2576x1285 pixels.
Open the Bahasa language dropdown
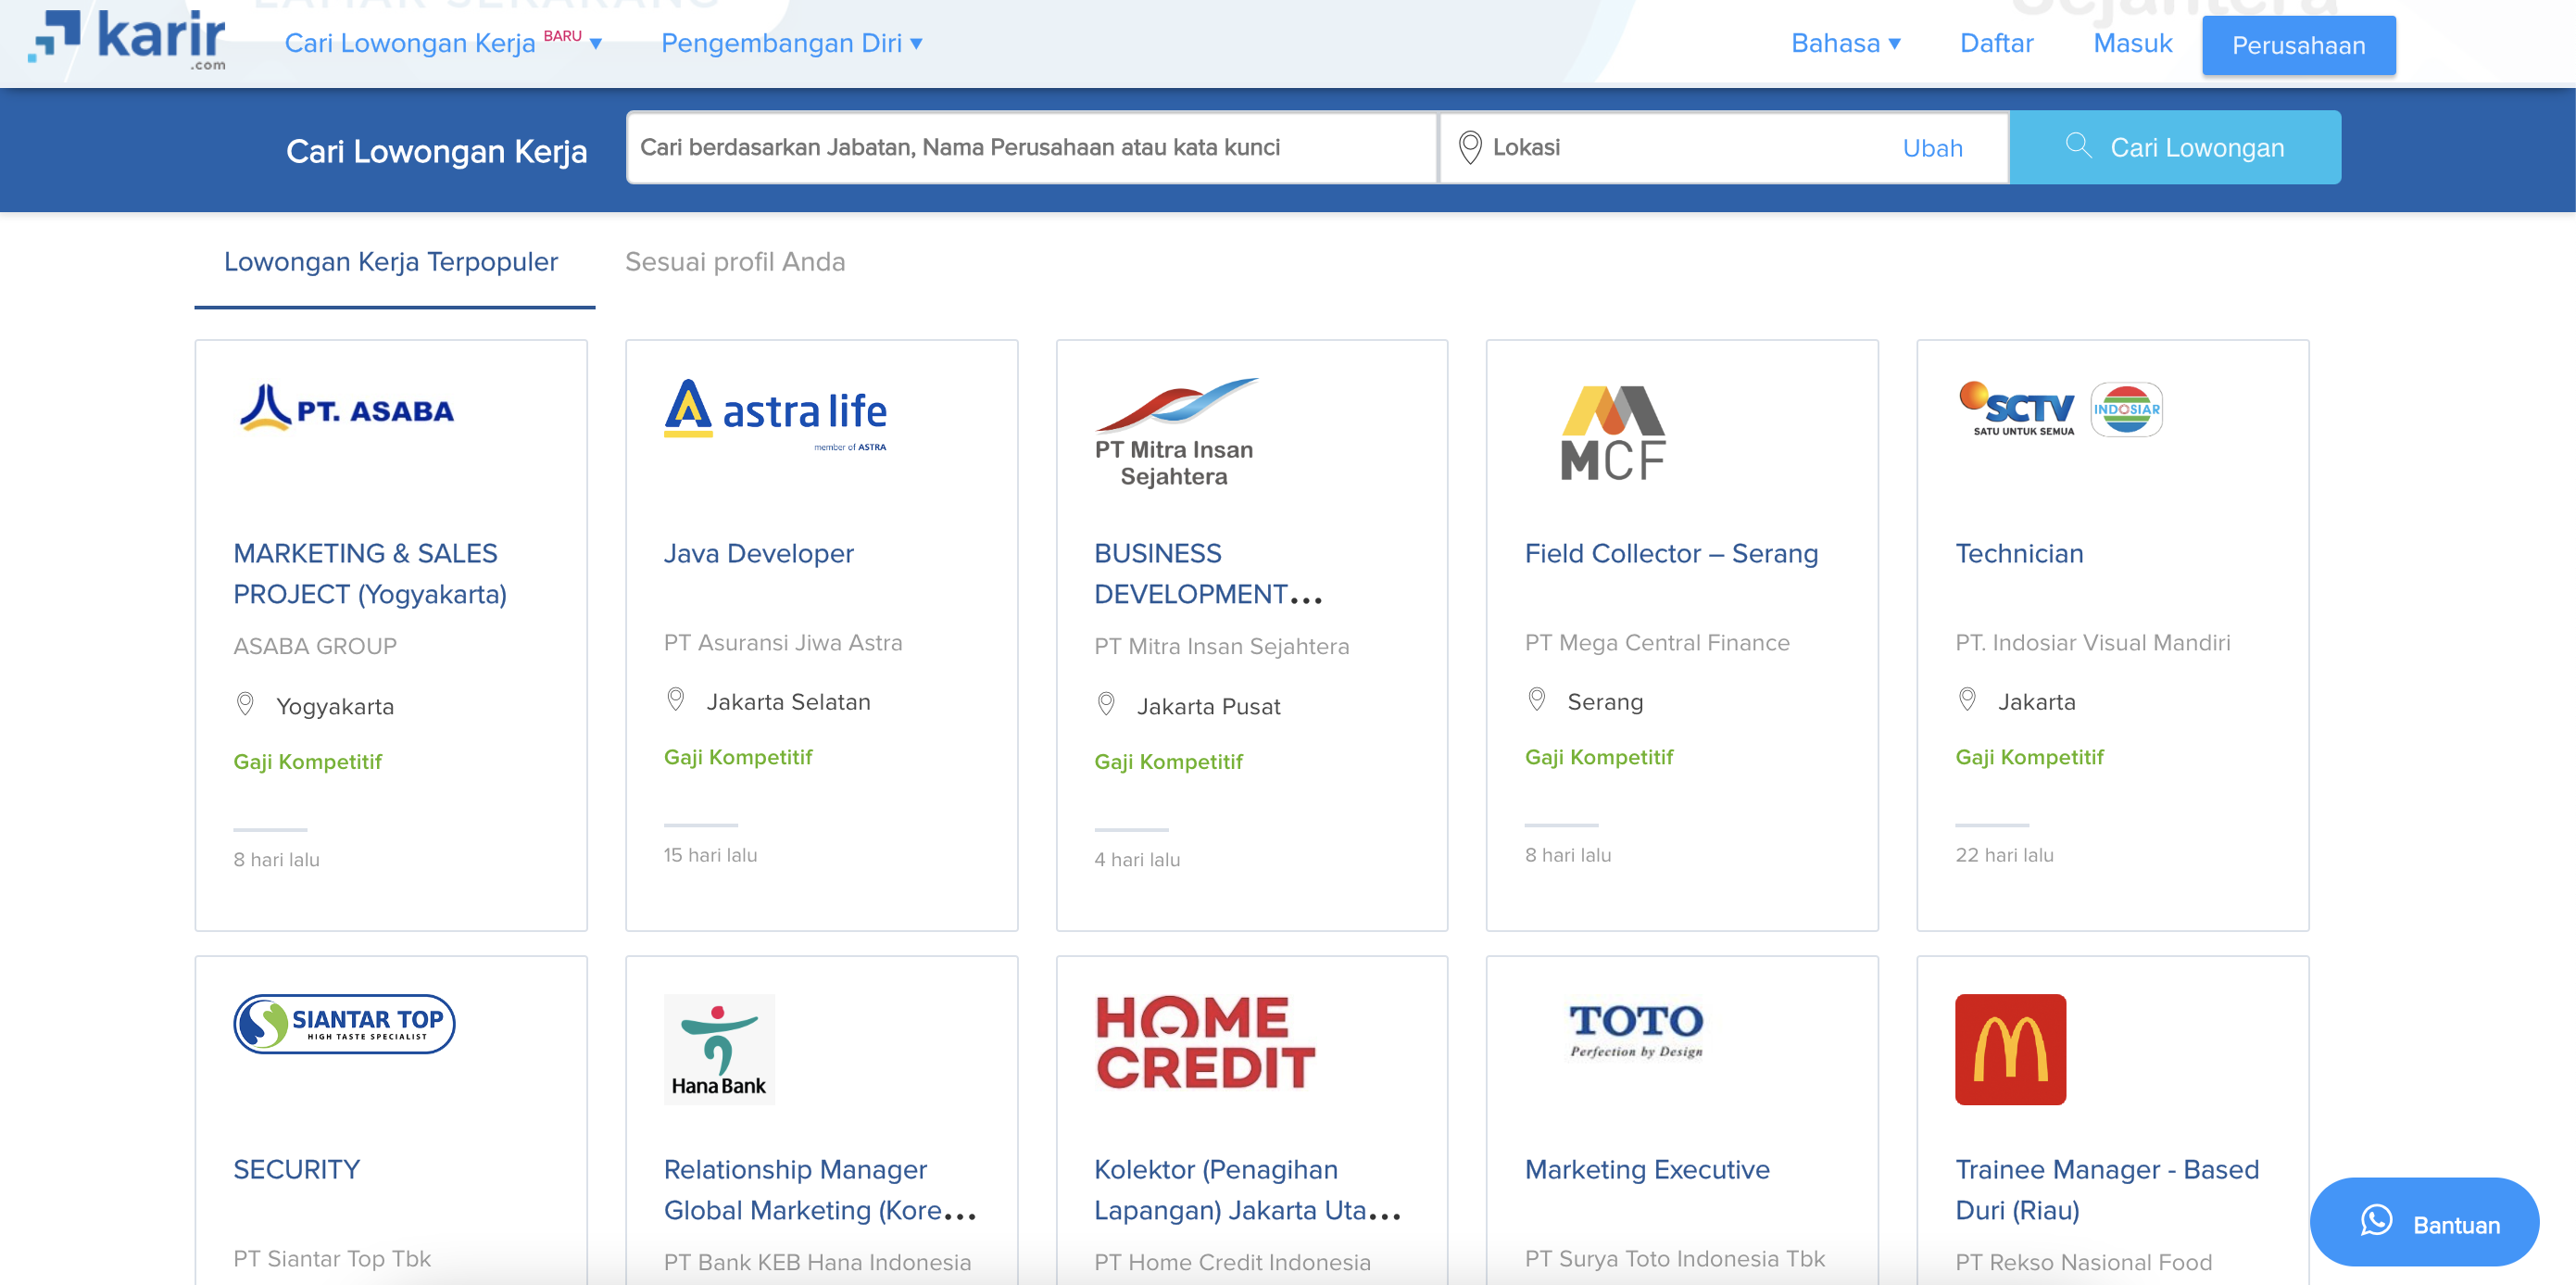click(1845, 43)
